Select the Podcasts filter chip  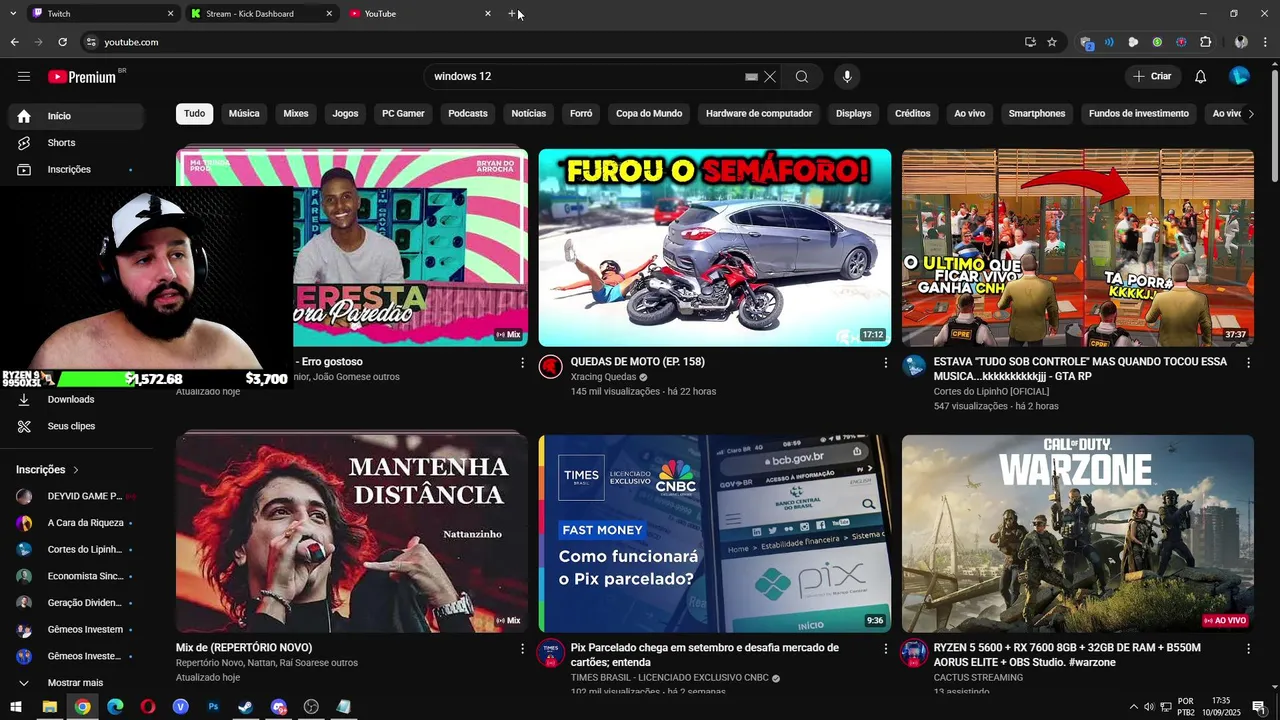click(468, 114)
